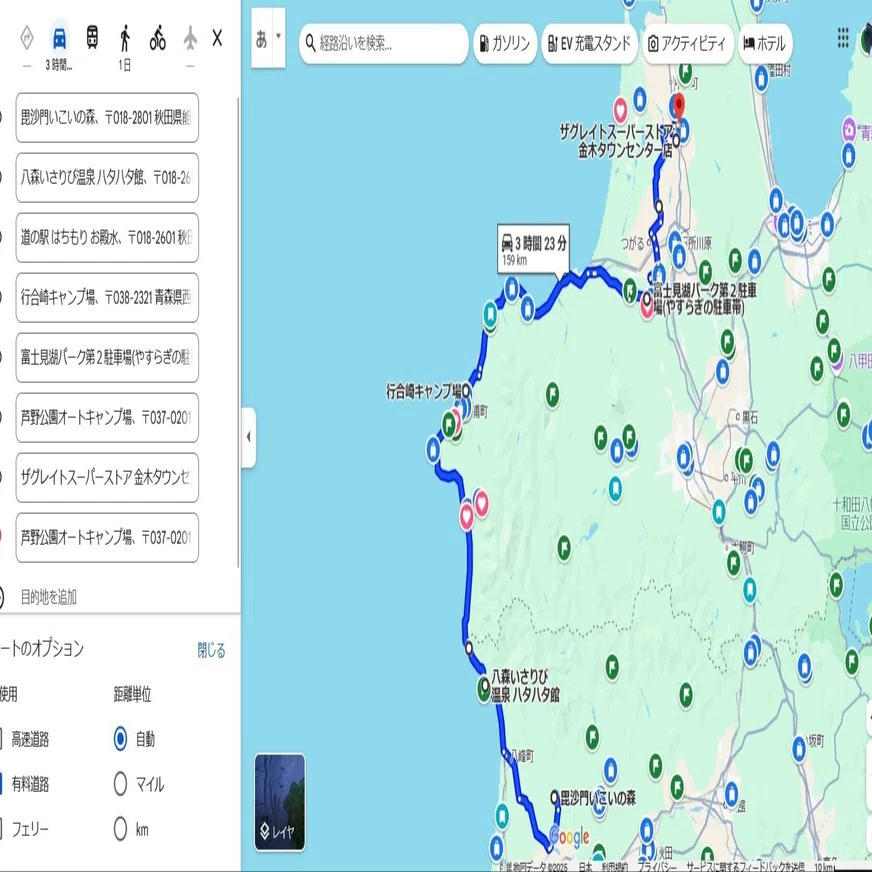Click the 3時間 driving time label
Image resolution: width=872 pixels, height=872 pixels.
(59, 65)
